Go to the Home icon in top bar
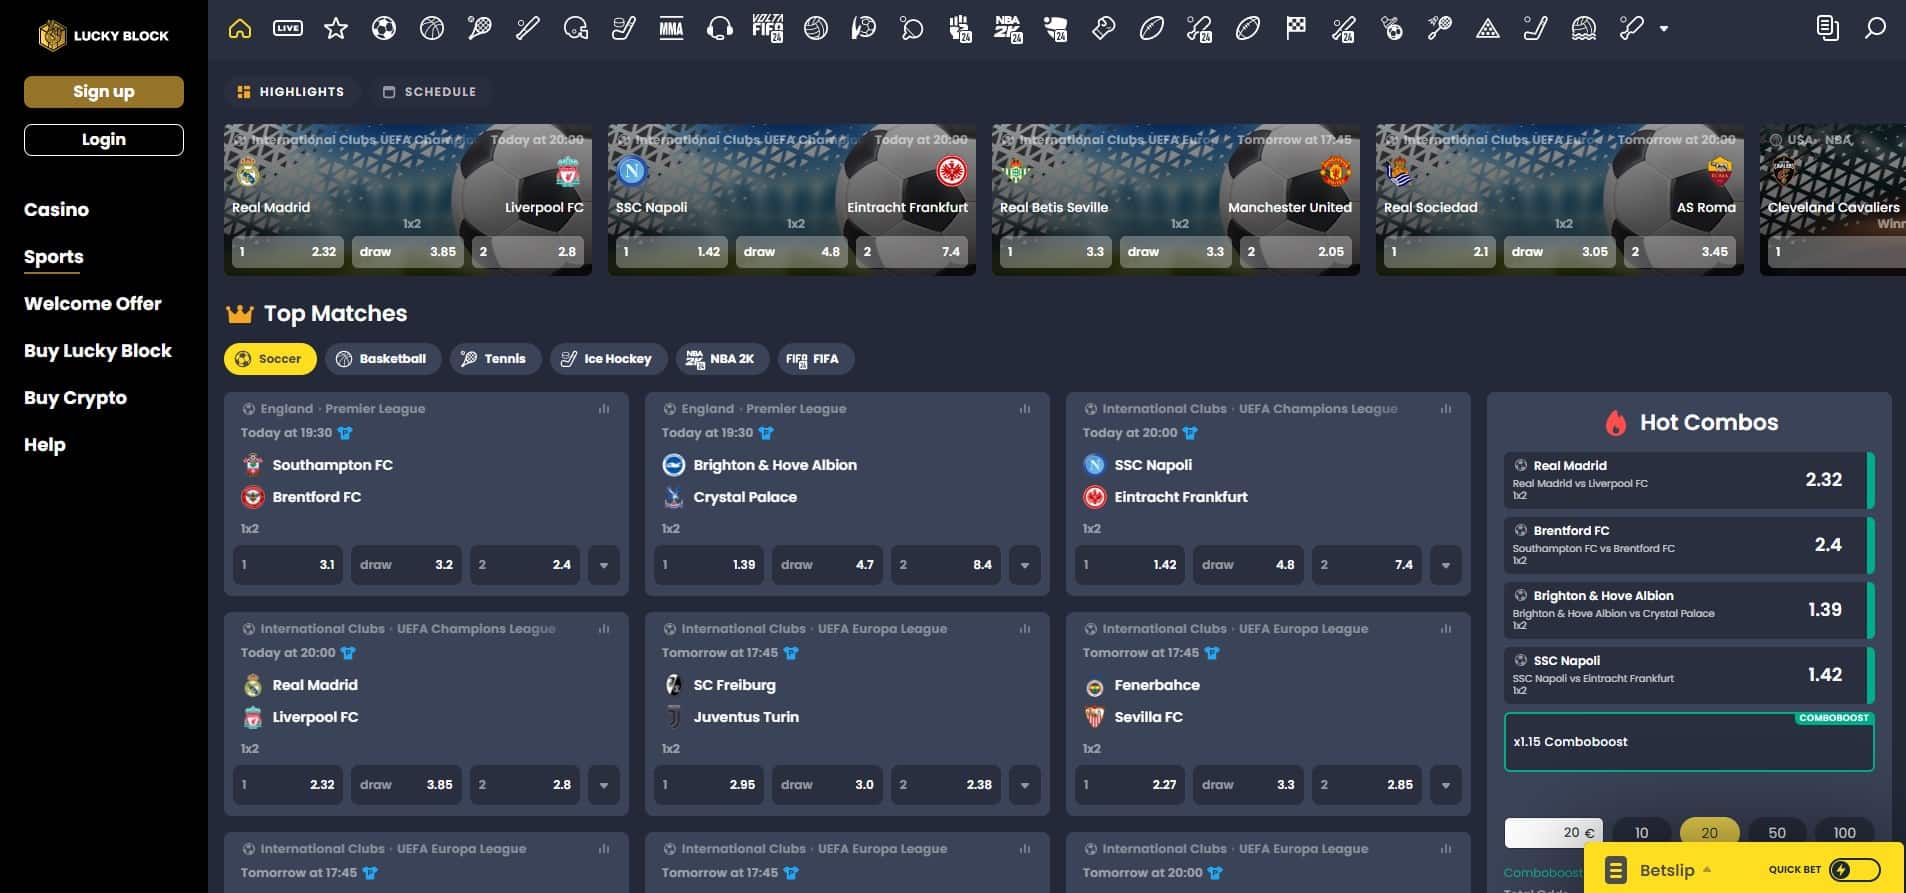 coord(240,29)
